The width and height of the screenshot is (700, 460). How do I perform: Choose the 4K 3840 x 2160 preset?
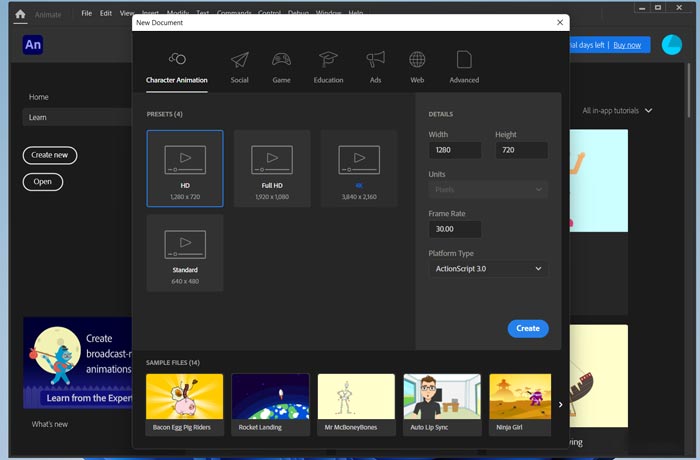click(359, 168)
